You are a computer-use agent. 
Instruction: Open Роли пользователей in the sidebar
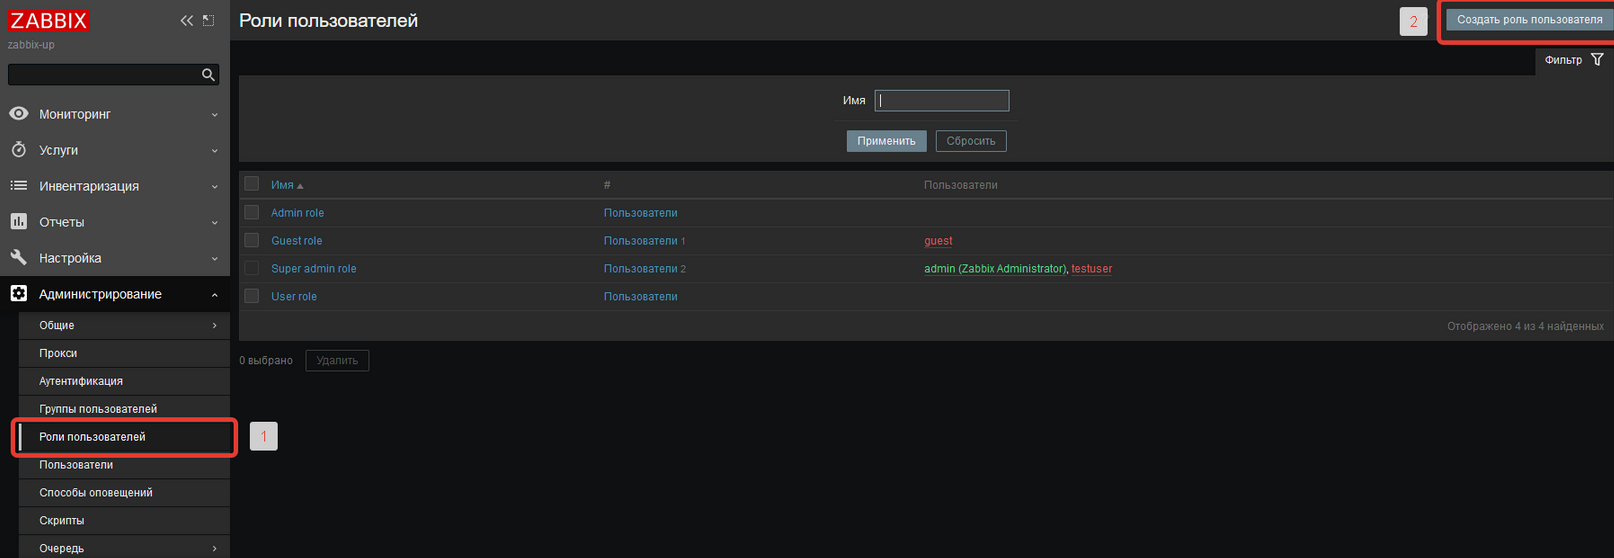tap(124, 437)
